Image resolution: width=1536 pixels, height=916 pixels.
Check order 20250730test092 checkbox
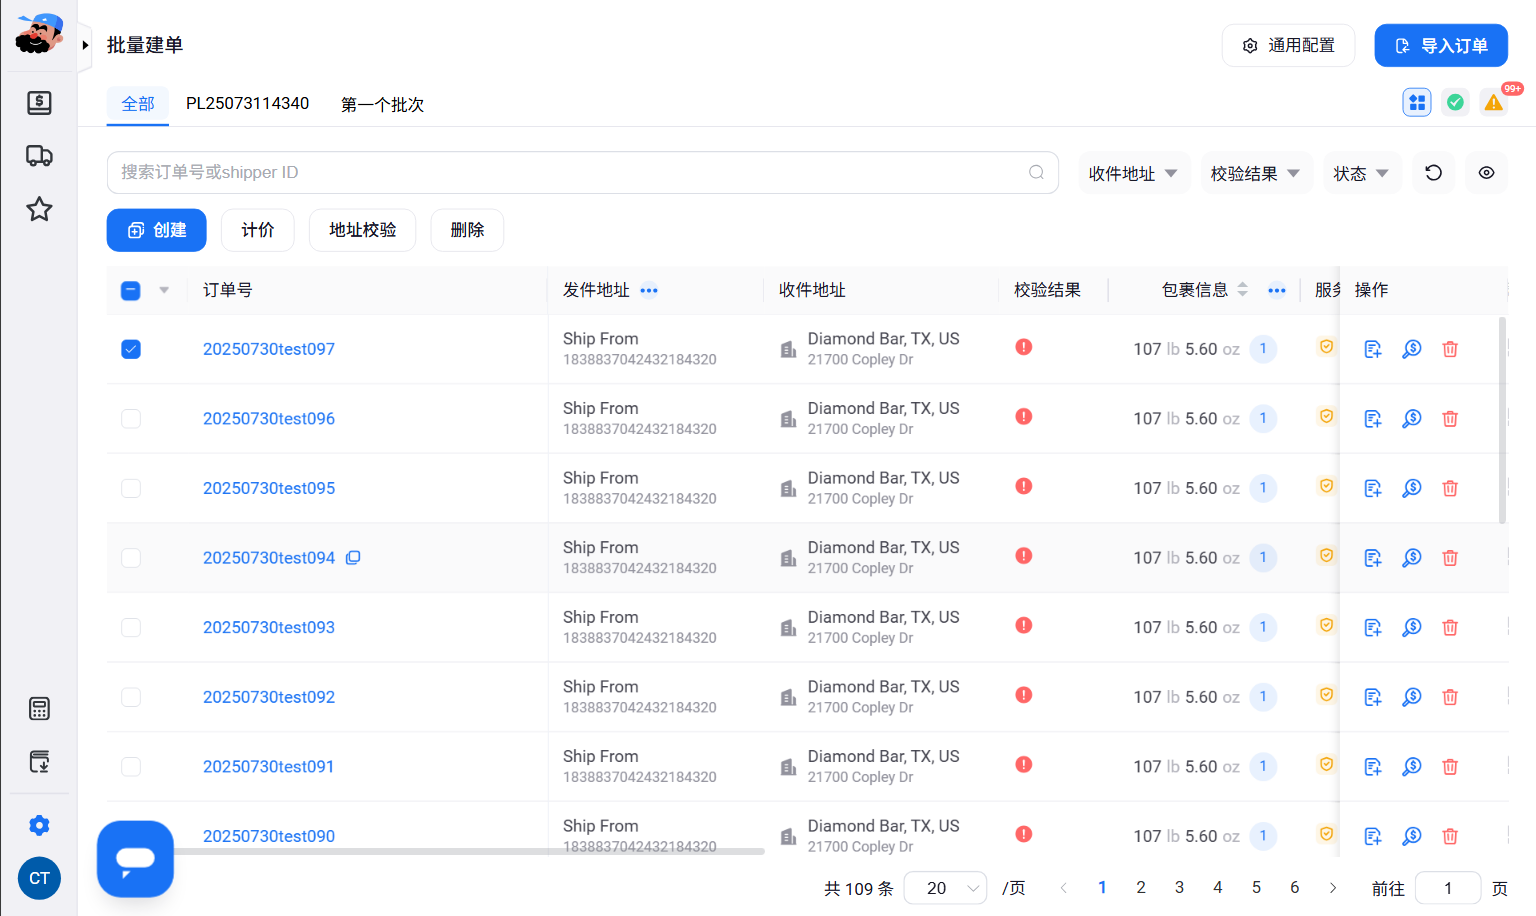point(131,697)
